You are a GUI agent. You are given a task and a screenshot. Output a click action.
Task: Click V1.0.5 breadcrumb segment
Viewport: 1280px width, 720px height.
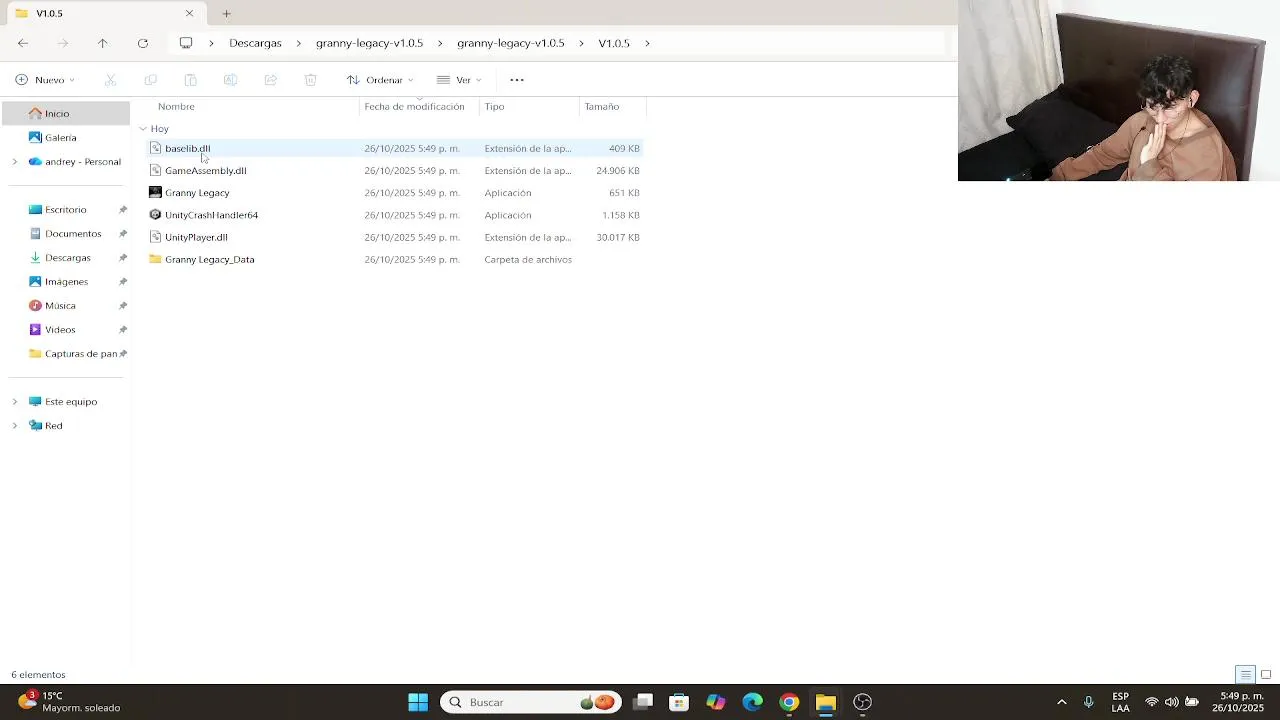[614, 43]
